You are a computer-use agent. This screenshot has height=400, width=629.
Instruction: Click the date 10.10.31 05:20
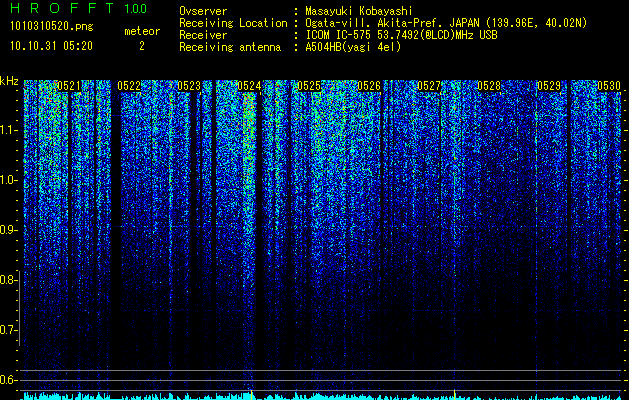(x=51, y=46)
